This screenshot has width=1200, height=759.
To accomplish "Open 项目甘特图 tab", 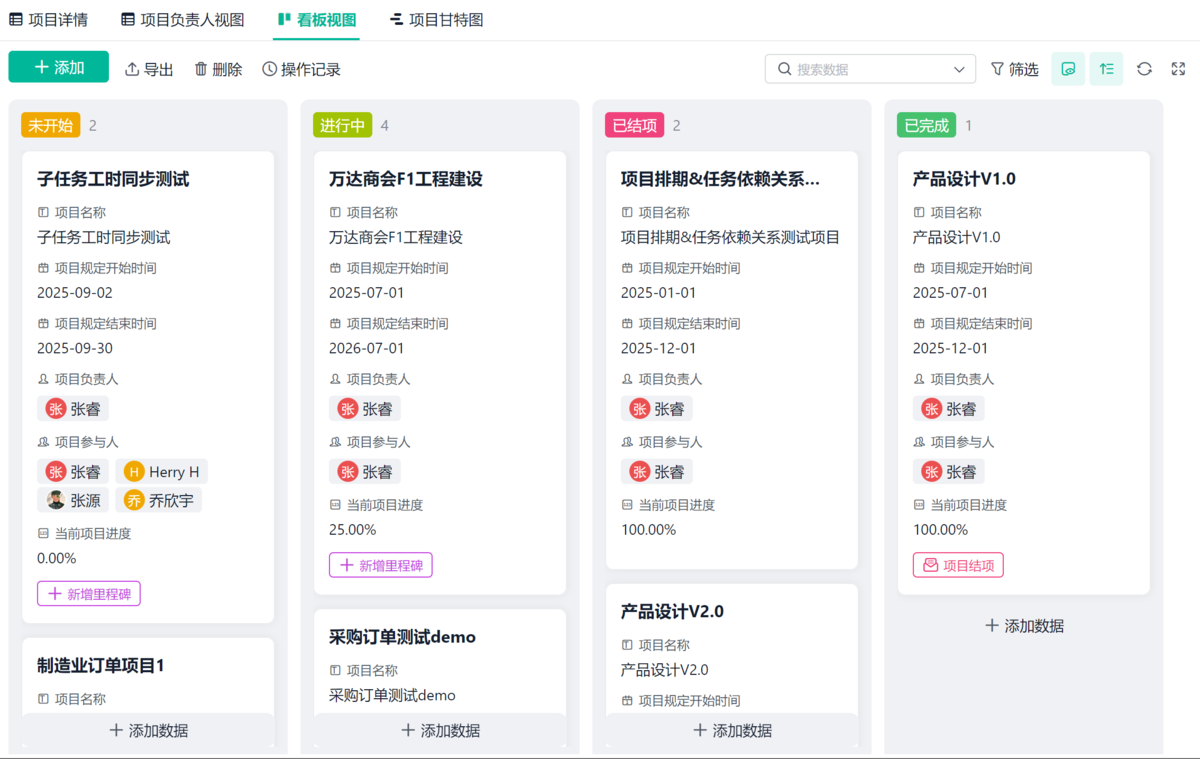I will (x=437, y=19).
